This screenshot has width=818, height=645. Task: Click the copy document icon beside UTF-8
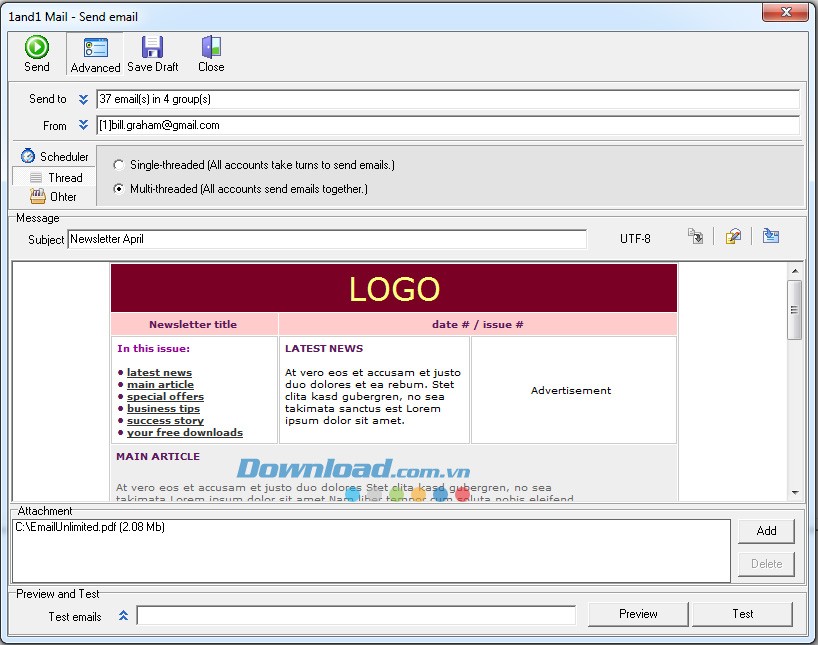[x=696, y=237]
